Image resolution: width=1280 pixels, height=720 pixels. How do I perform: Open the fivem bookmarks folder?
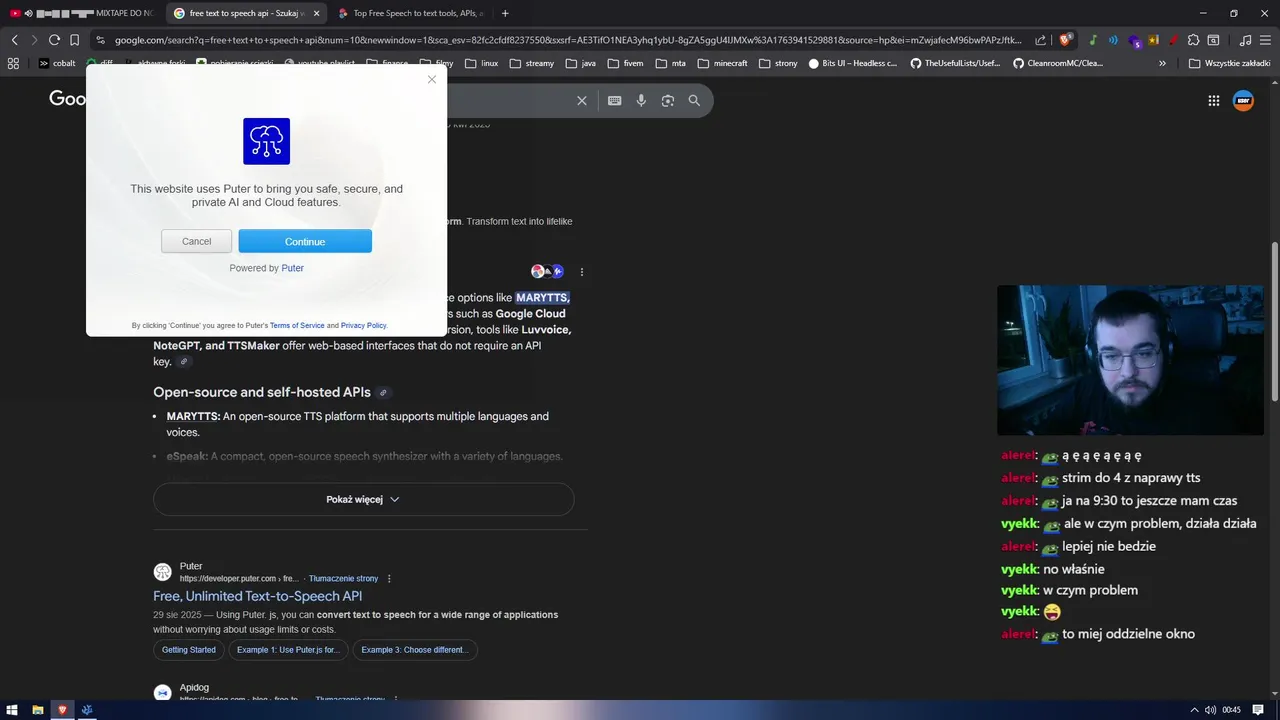(625, 63)
